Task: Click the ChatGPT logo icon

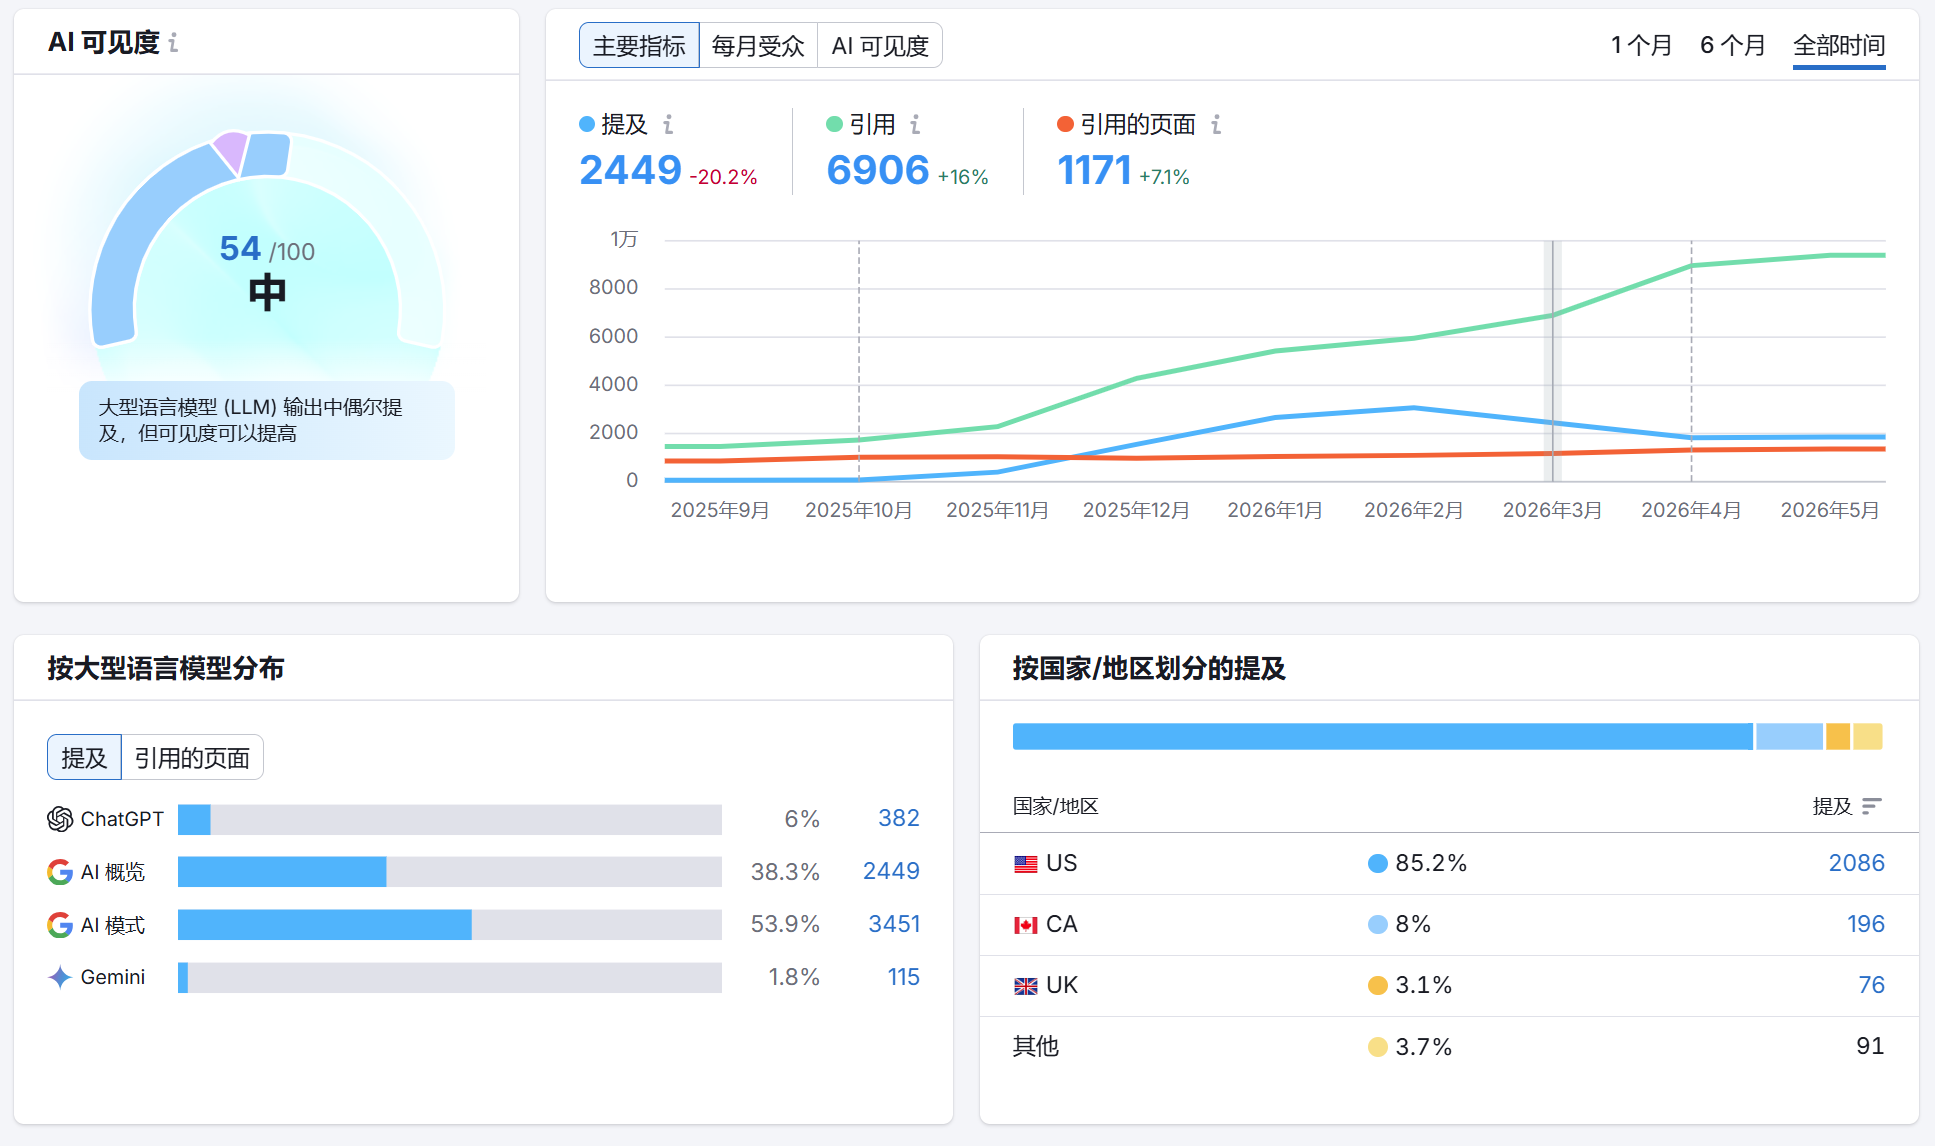Action: pos(60,819)
